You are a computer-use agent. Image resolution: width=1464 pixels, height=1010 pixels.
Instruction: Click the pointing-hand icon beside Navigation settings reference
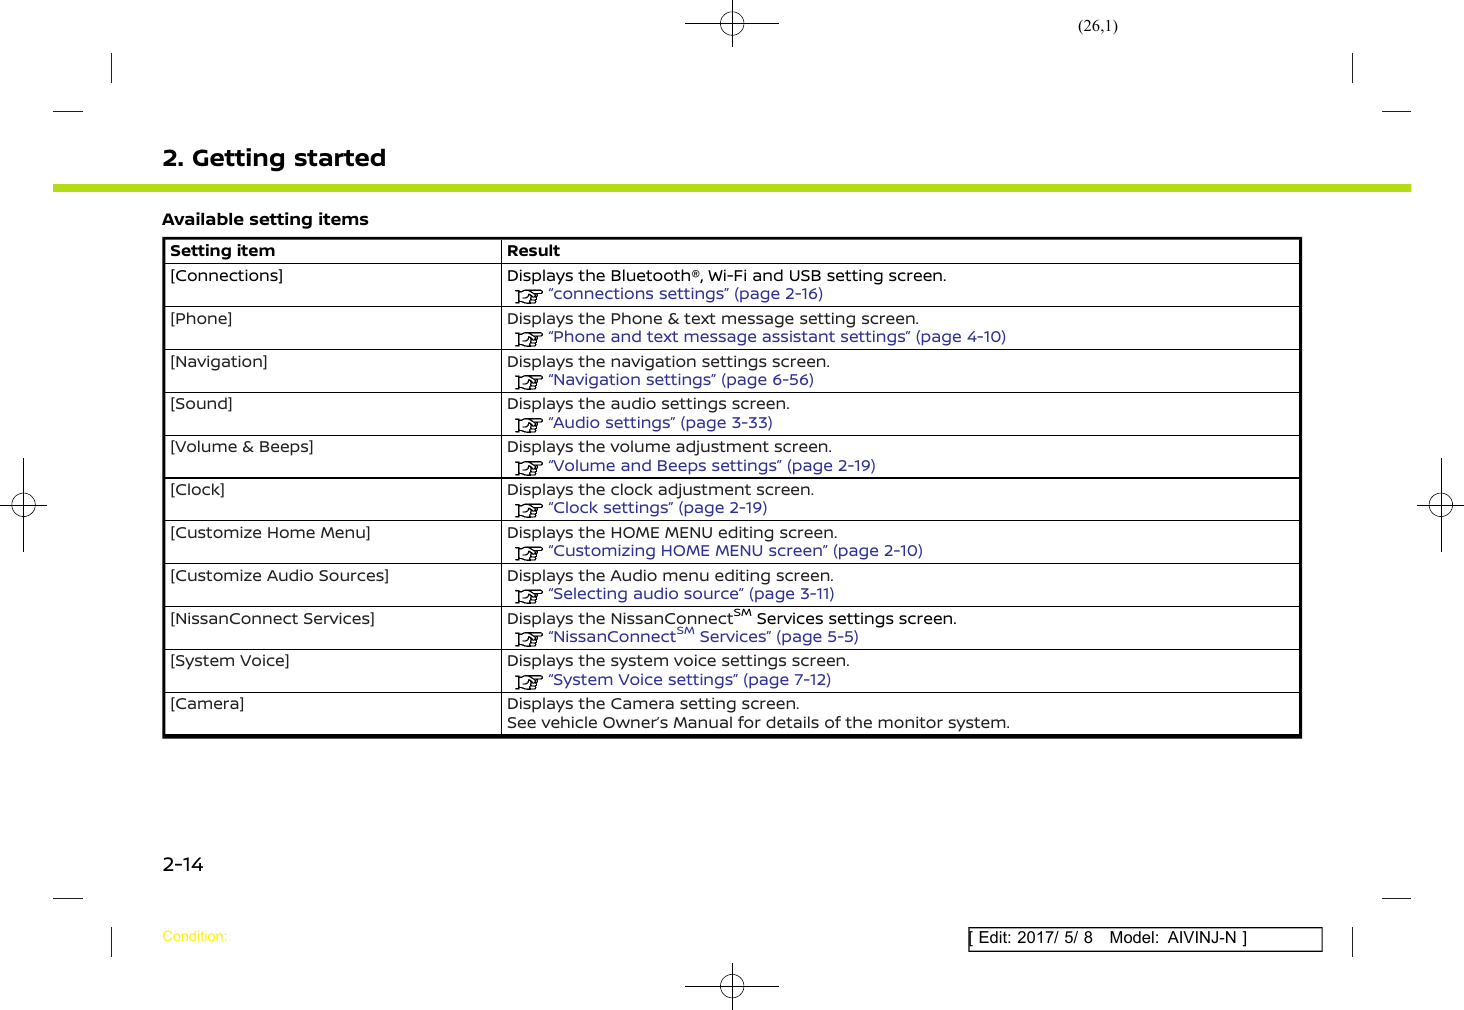point(528,382)
